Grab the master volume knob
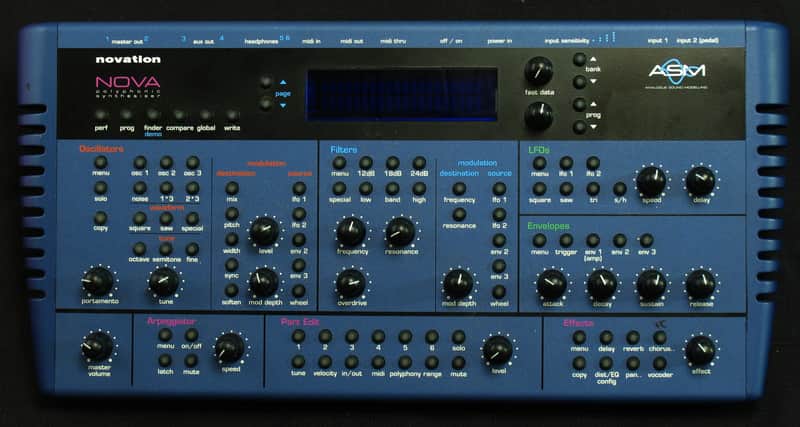This screenshot has height=427, width=800. pyautogui.click(x=97, y=346)
